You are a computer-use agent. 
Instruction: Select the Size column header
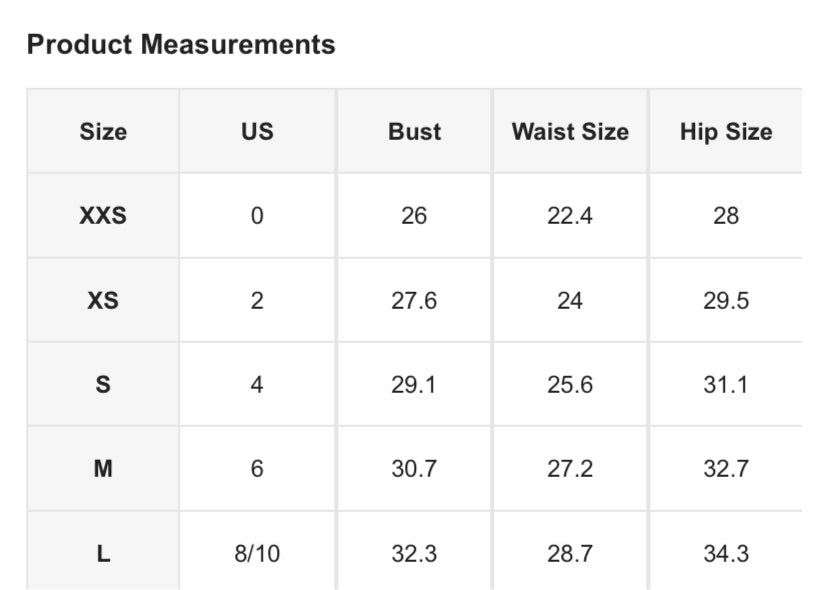pos(103,131)
